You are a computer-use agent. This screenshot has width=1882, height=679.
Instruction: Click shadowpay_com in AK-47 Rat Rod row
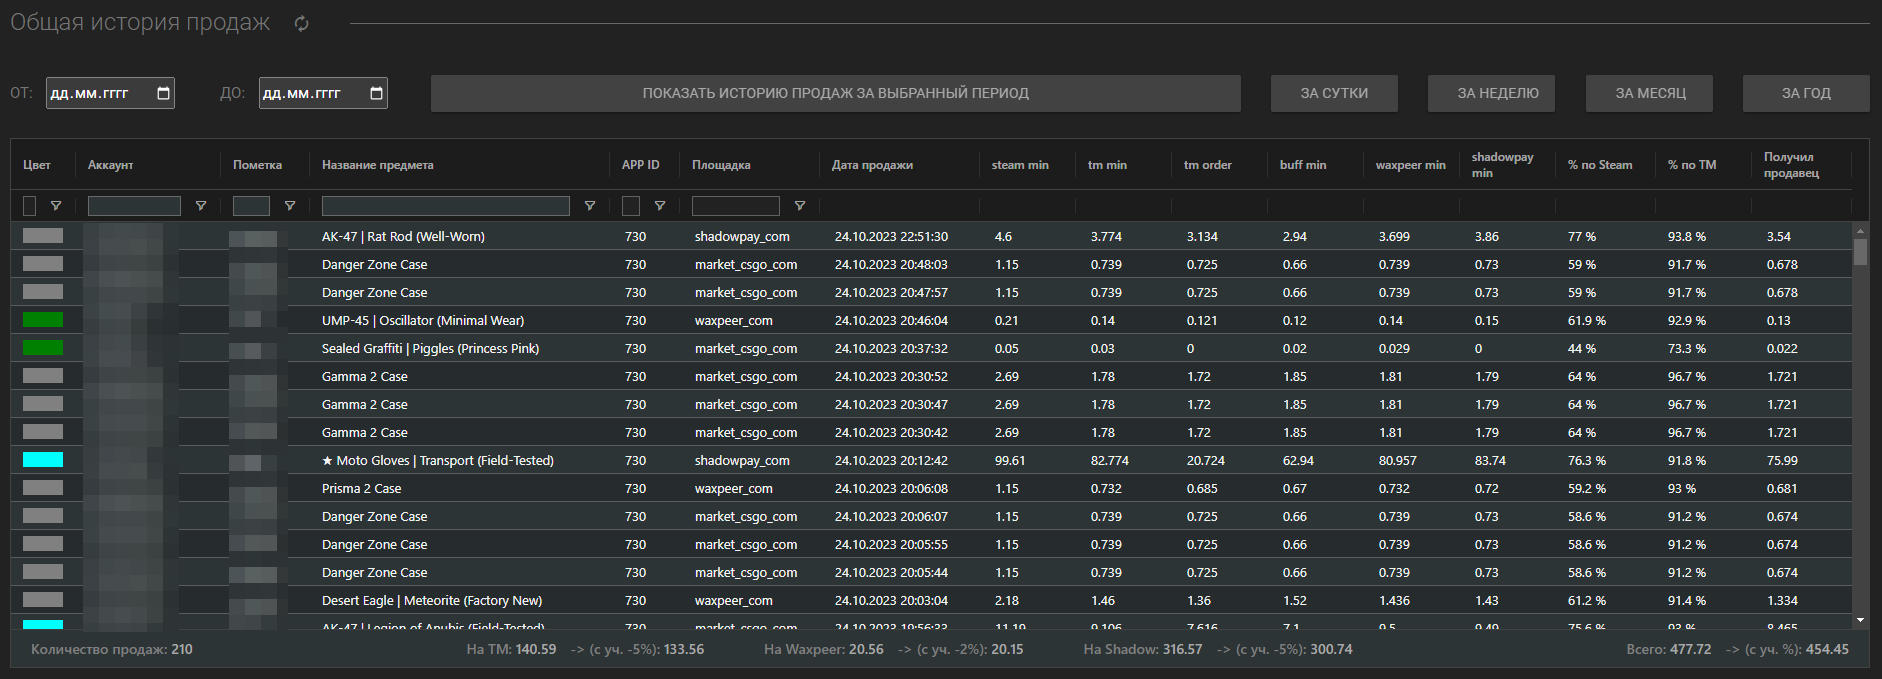pyautogui.click(x=742, y=237)
